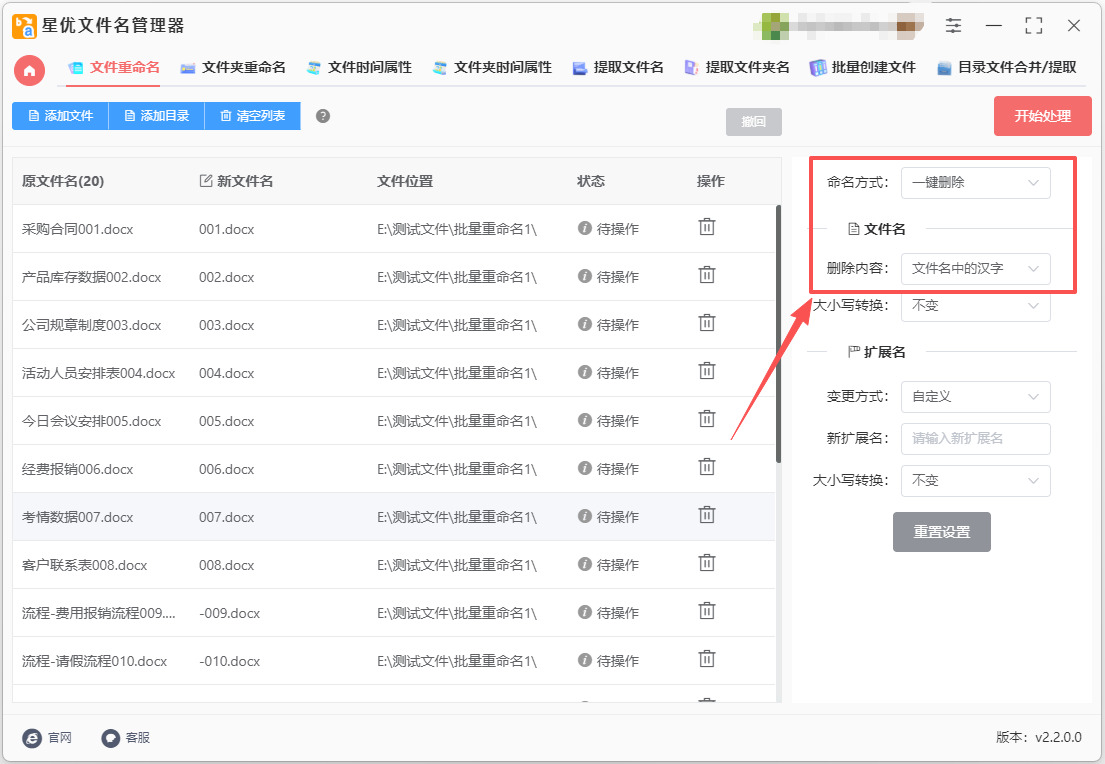This screenshot has height=764, width=1105.
Task: Click trash icon for 客户联系表008.docx
Action: (707, 563)
